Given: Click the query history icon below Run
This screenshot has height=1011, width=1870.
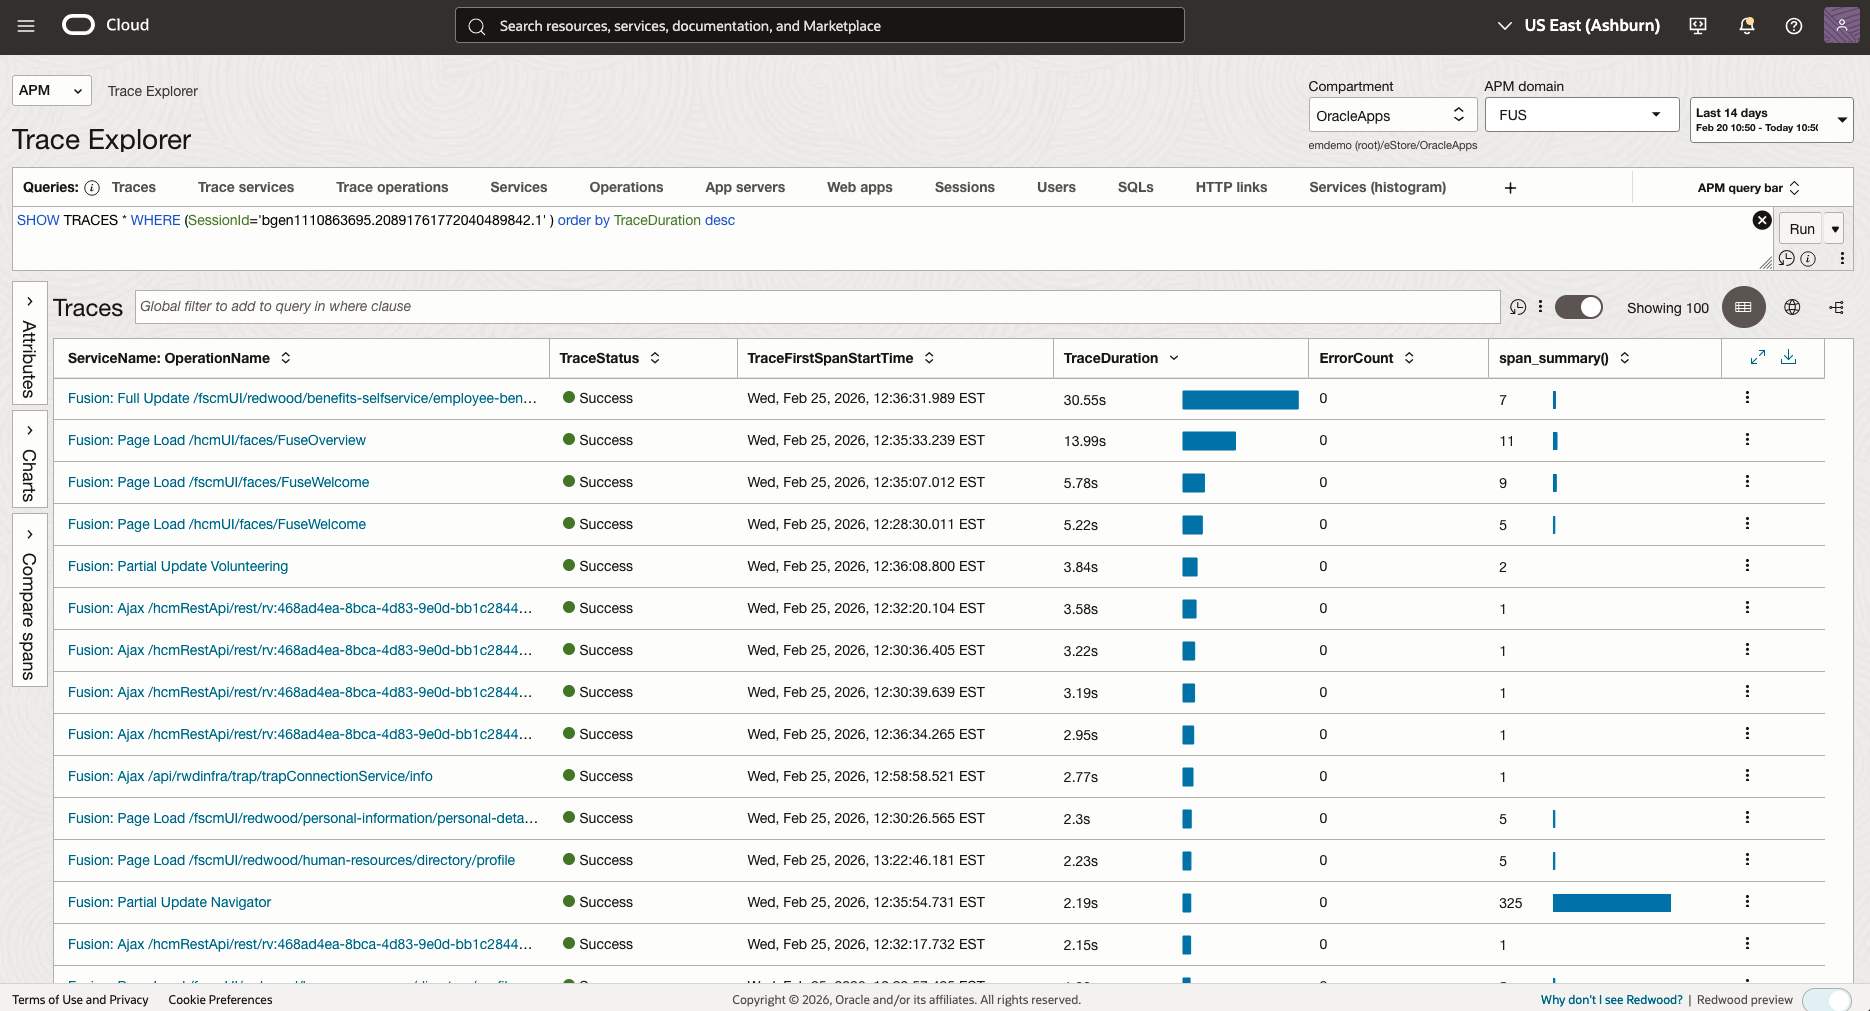Looking at the screenshot, I should (x=1788, y=258).
